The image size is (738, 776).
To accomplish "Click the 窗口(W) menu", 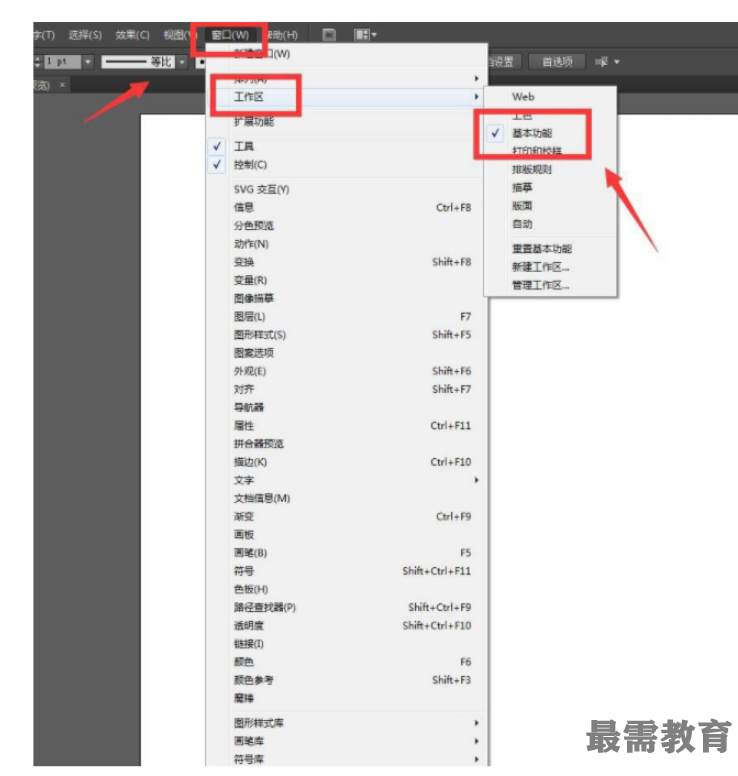I will click(230, 35).
